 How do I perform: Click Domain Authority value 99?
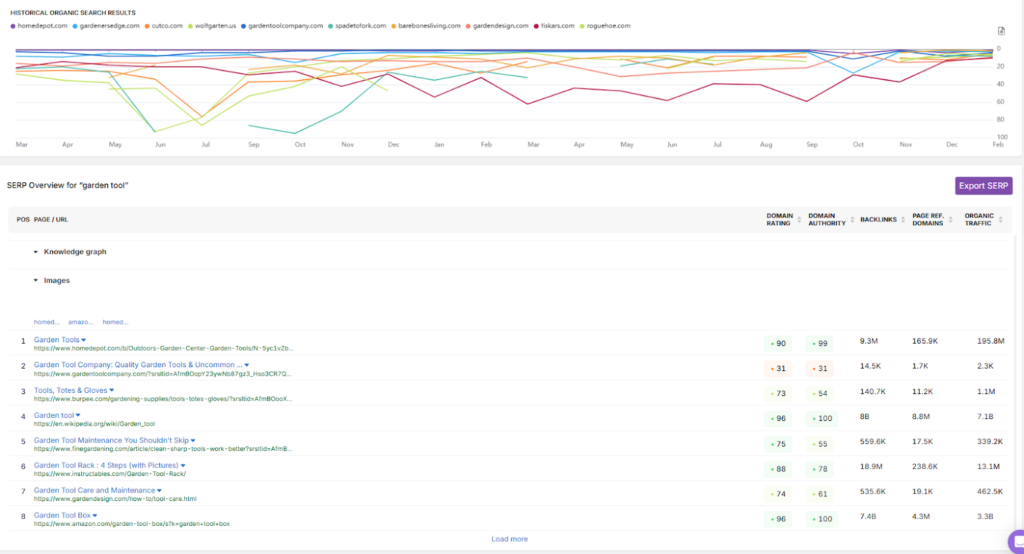tap(820, 343)
